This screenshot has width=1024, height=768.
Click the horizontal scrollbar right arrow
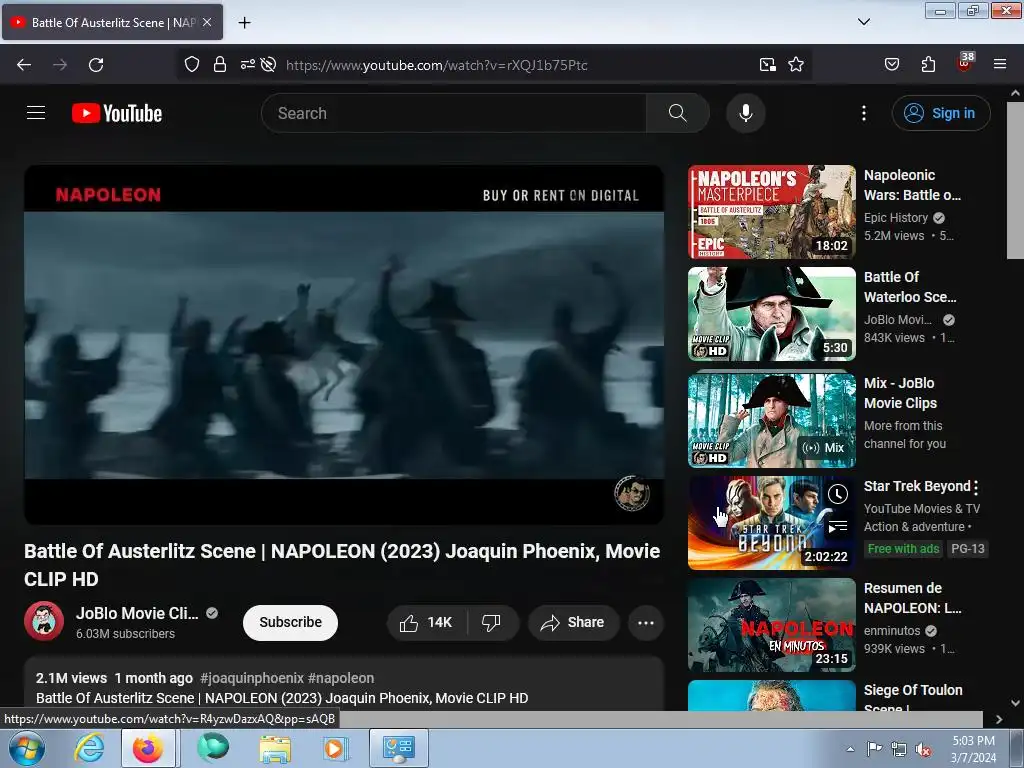pos(999,719)
